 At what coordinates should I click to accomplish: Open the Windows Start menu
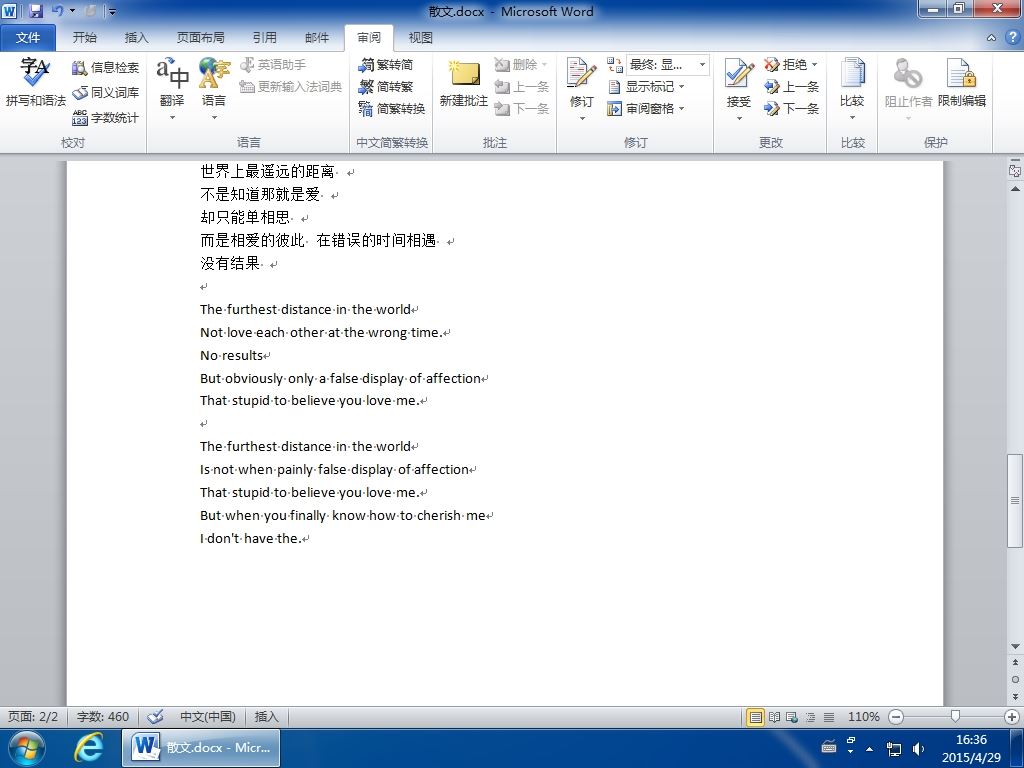[27, 747]
